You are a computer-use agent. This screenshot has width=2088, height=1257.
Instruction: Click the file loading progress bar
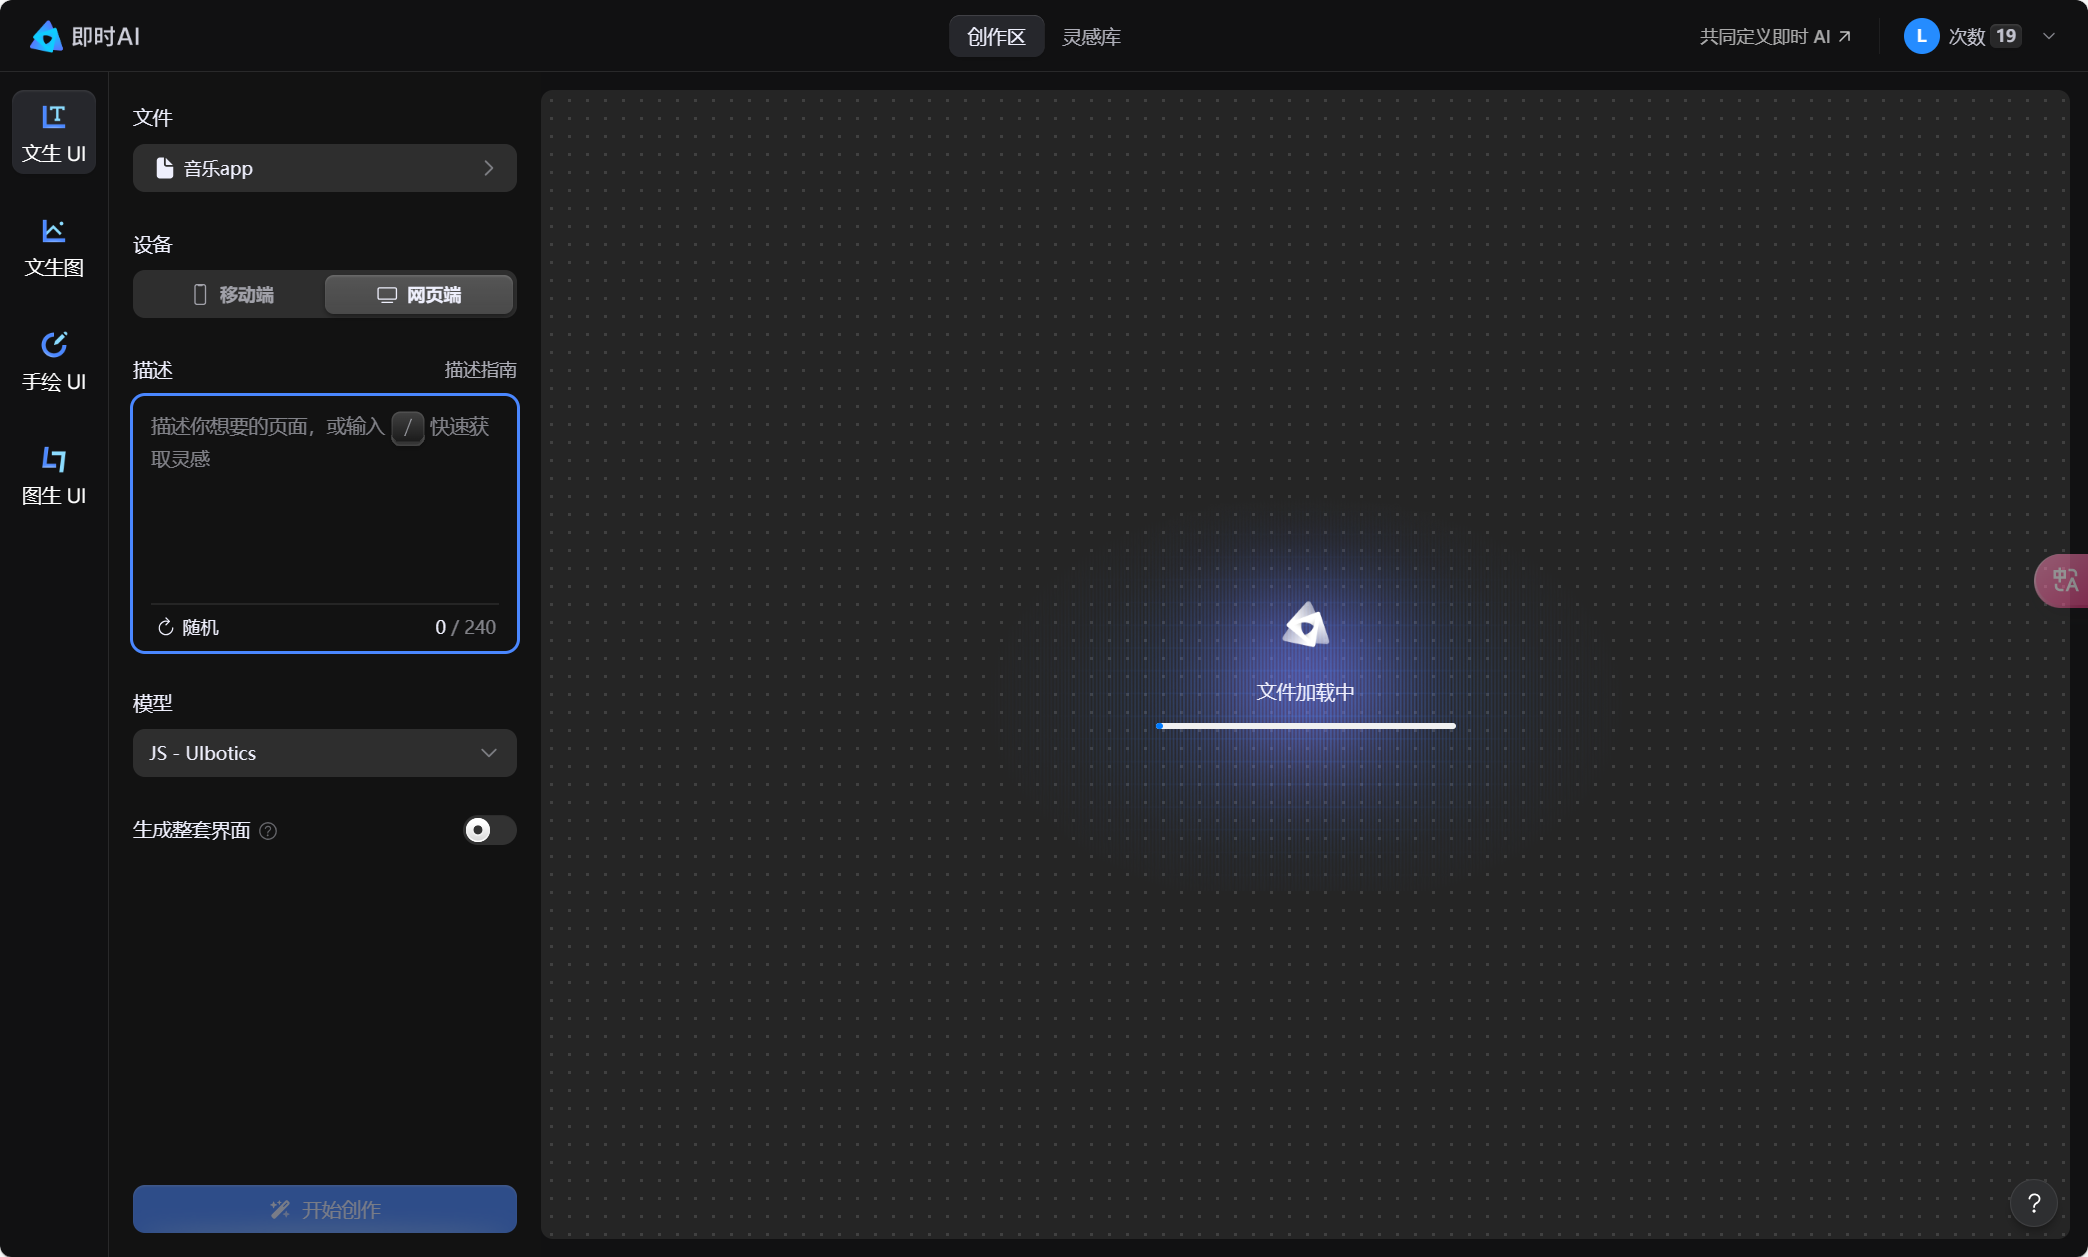pyautogui.click(x=1305, y=726)
